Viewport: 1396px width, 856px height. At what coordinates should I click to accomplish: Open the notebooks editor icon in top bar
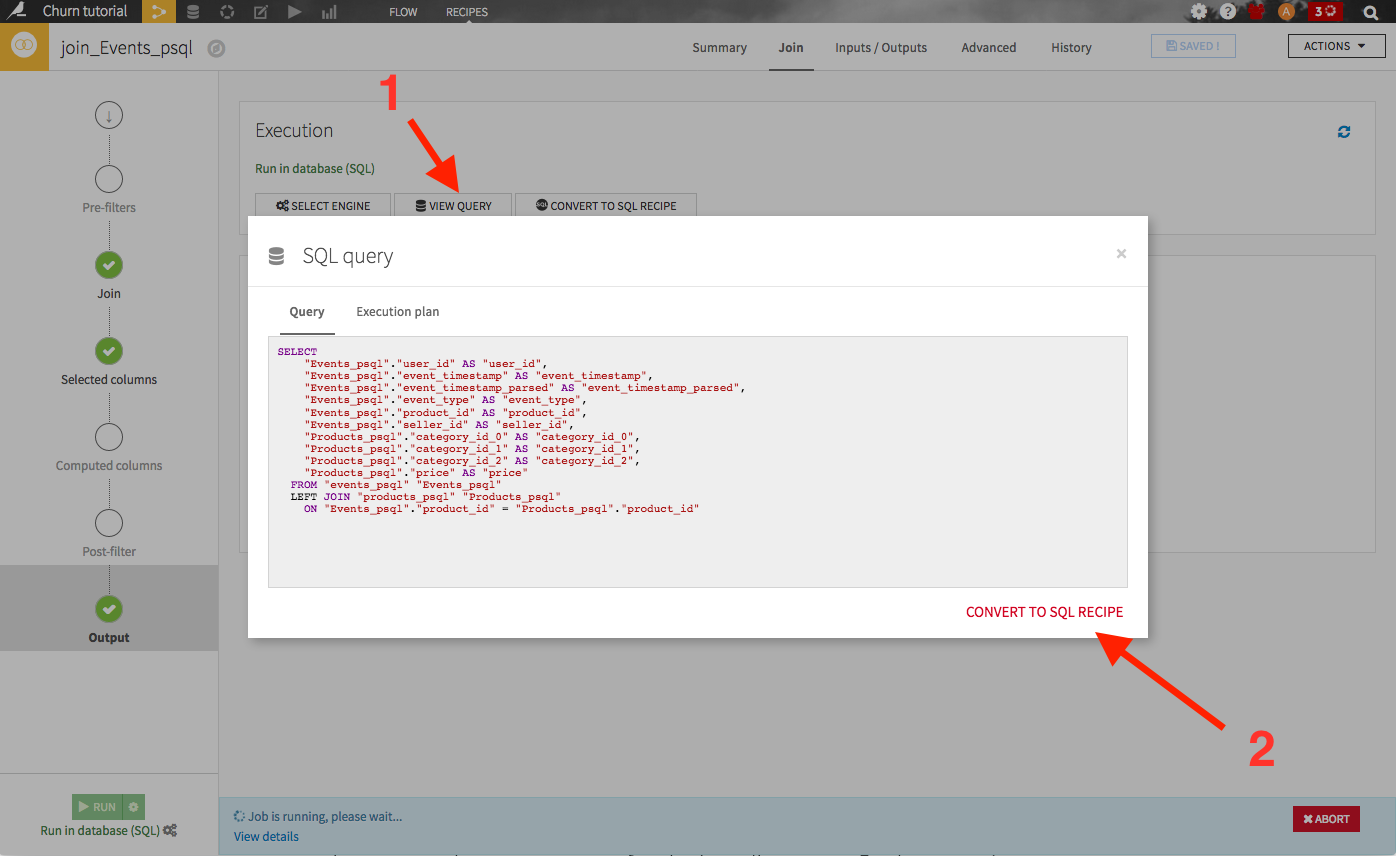tap(261, 11)
